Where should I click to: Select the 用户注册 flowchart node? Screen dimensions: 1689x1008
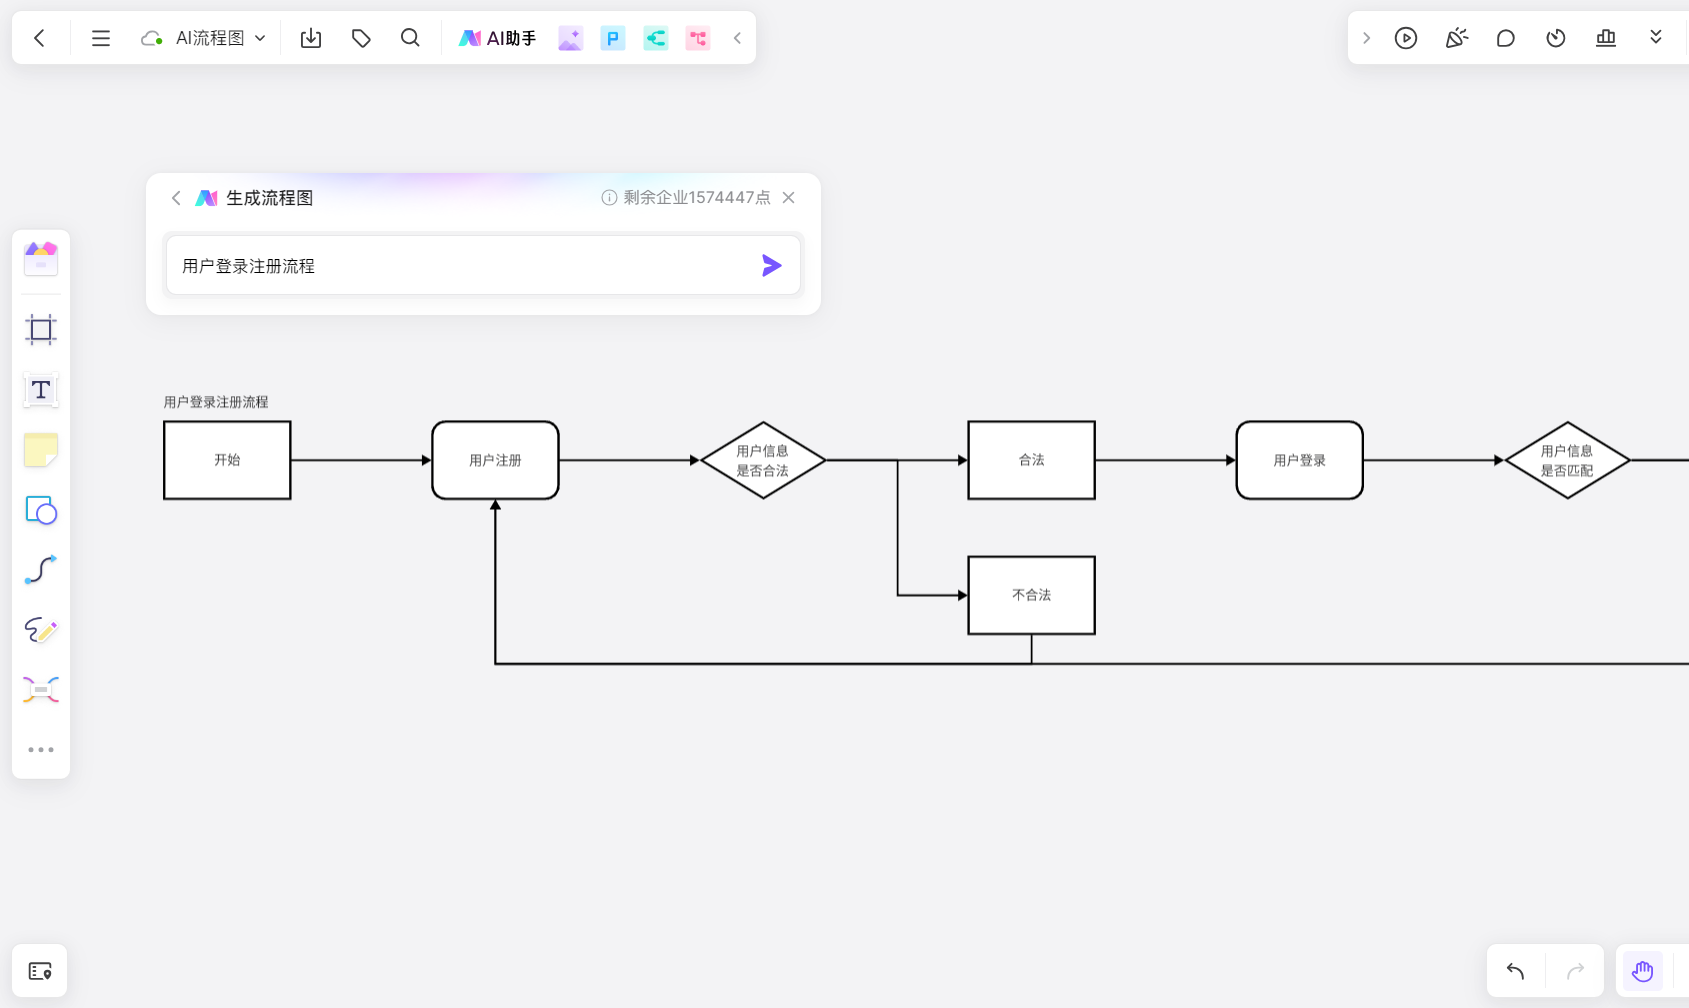pyautogui.click(x=495, y=460)
